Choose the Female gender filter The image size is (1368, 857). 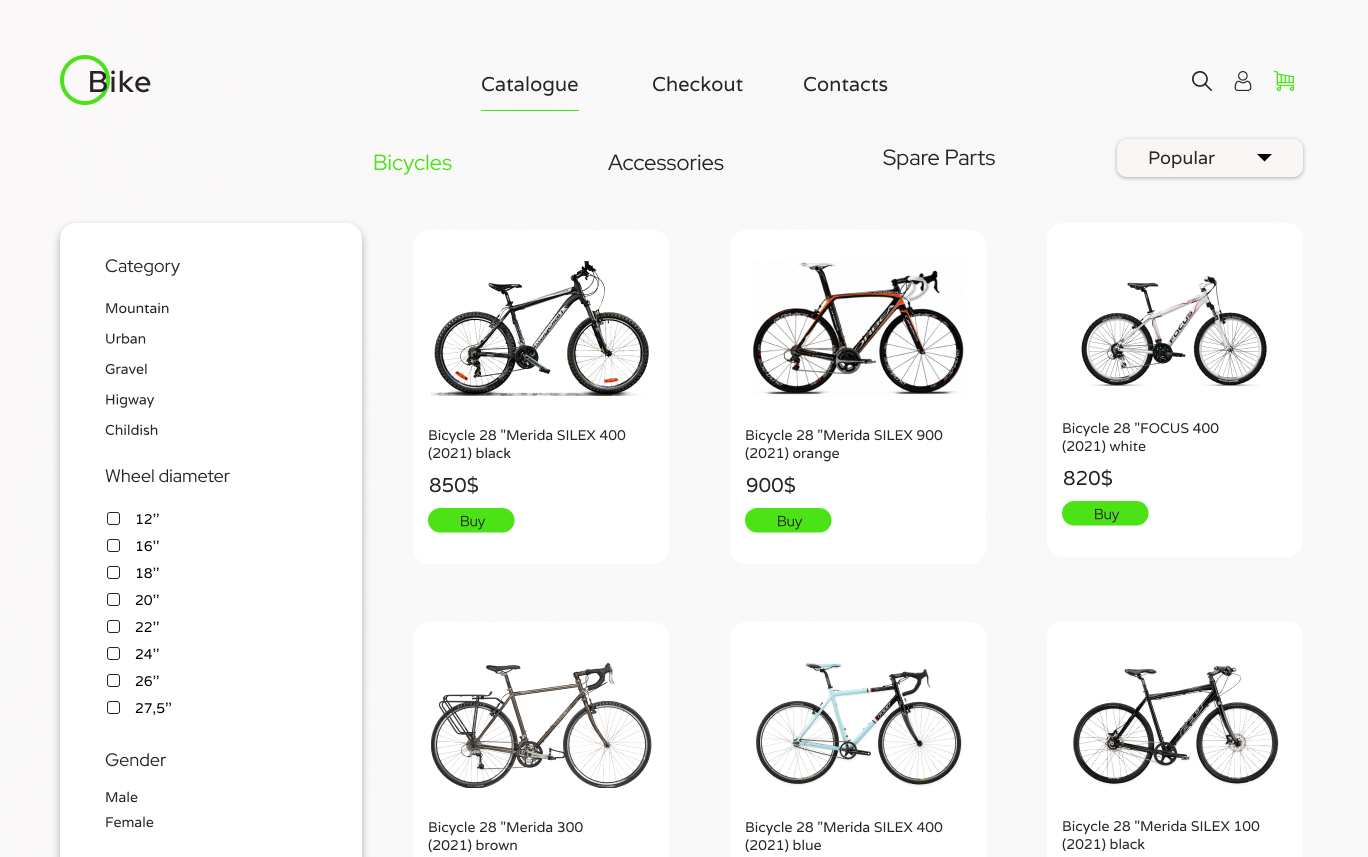(129, 822)
